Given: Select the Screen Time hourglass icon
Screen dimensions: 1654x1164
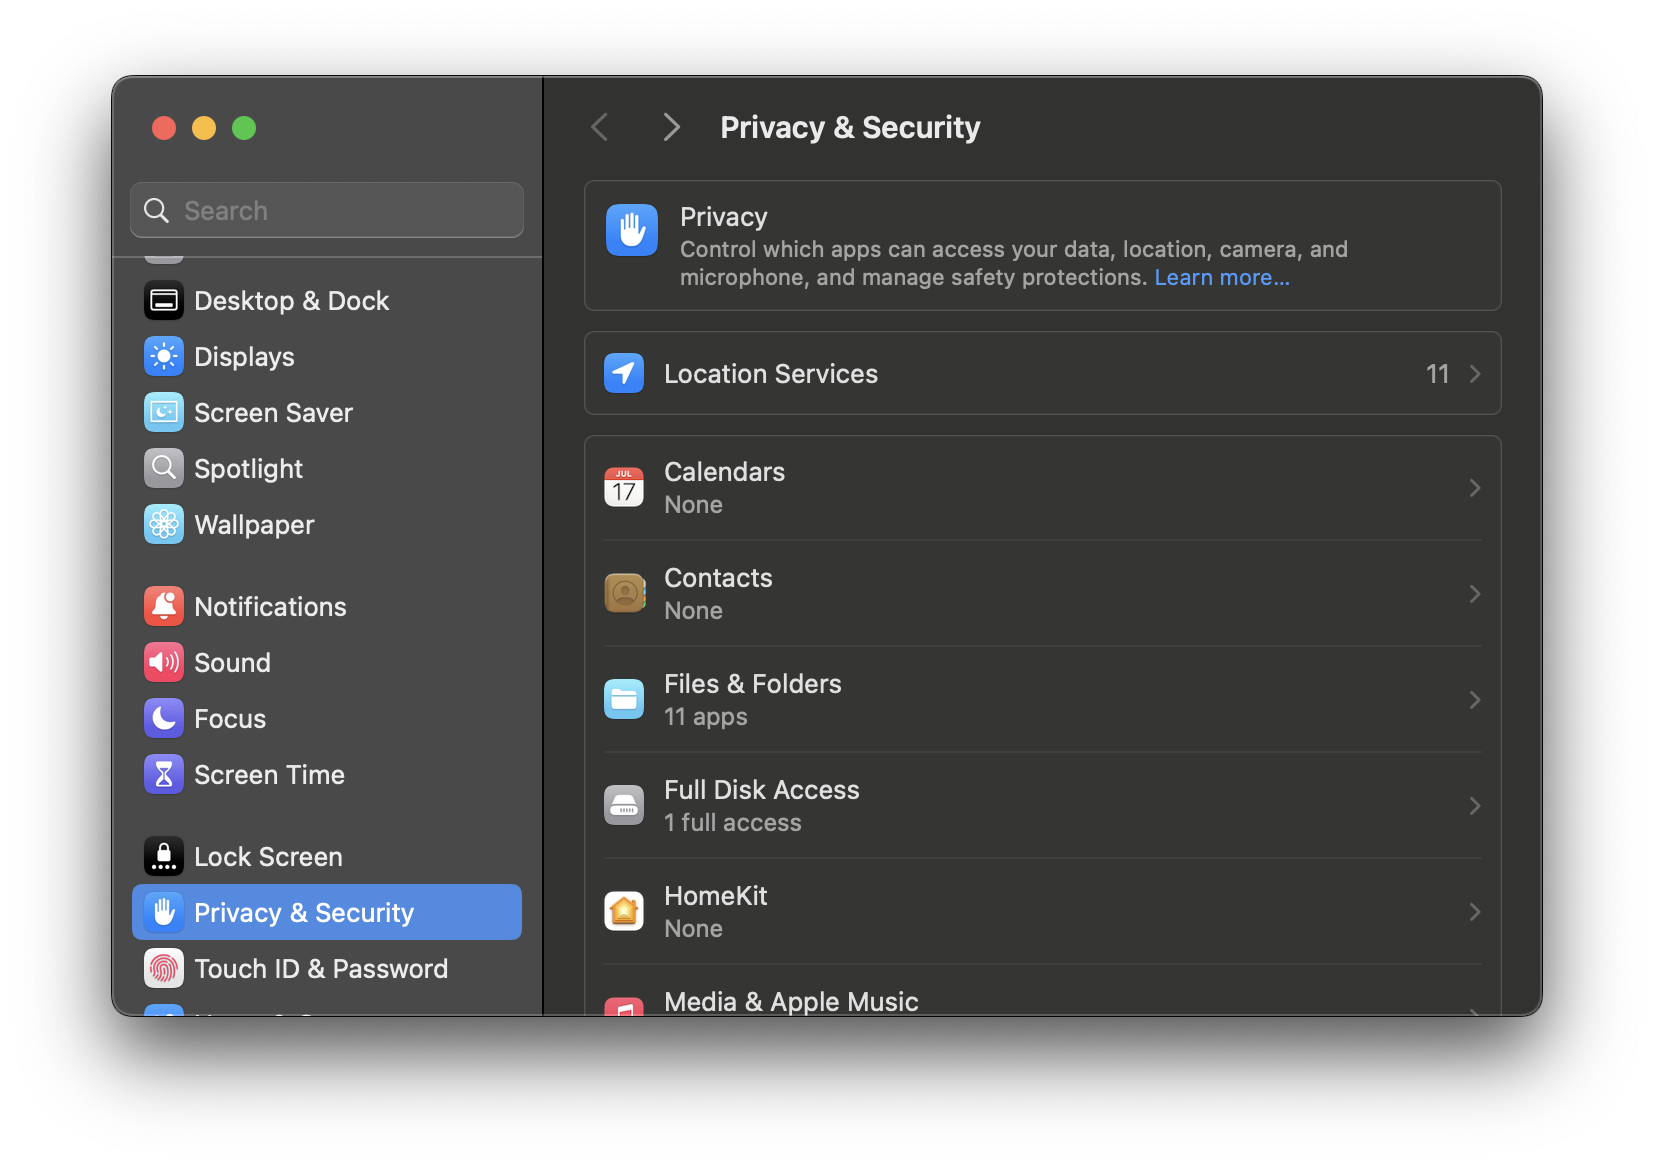Looking at the screenshot, I should (x=163, y=774).
